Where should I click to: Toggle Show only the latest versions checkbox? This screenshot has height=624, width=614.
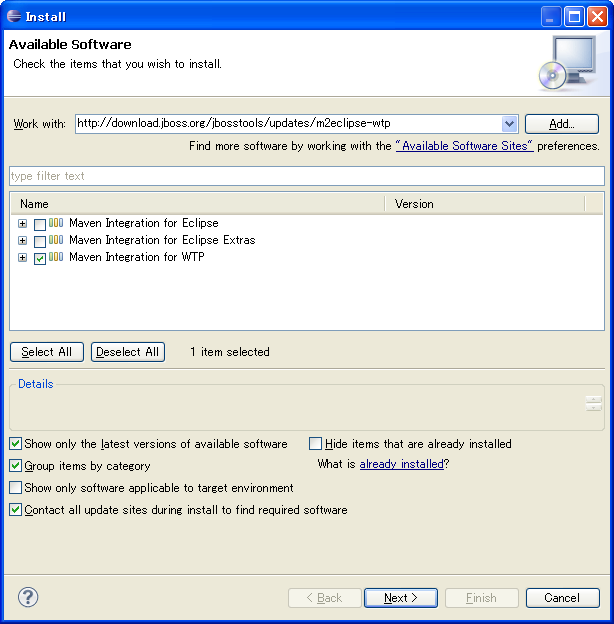coord(16,443)
